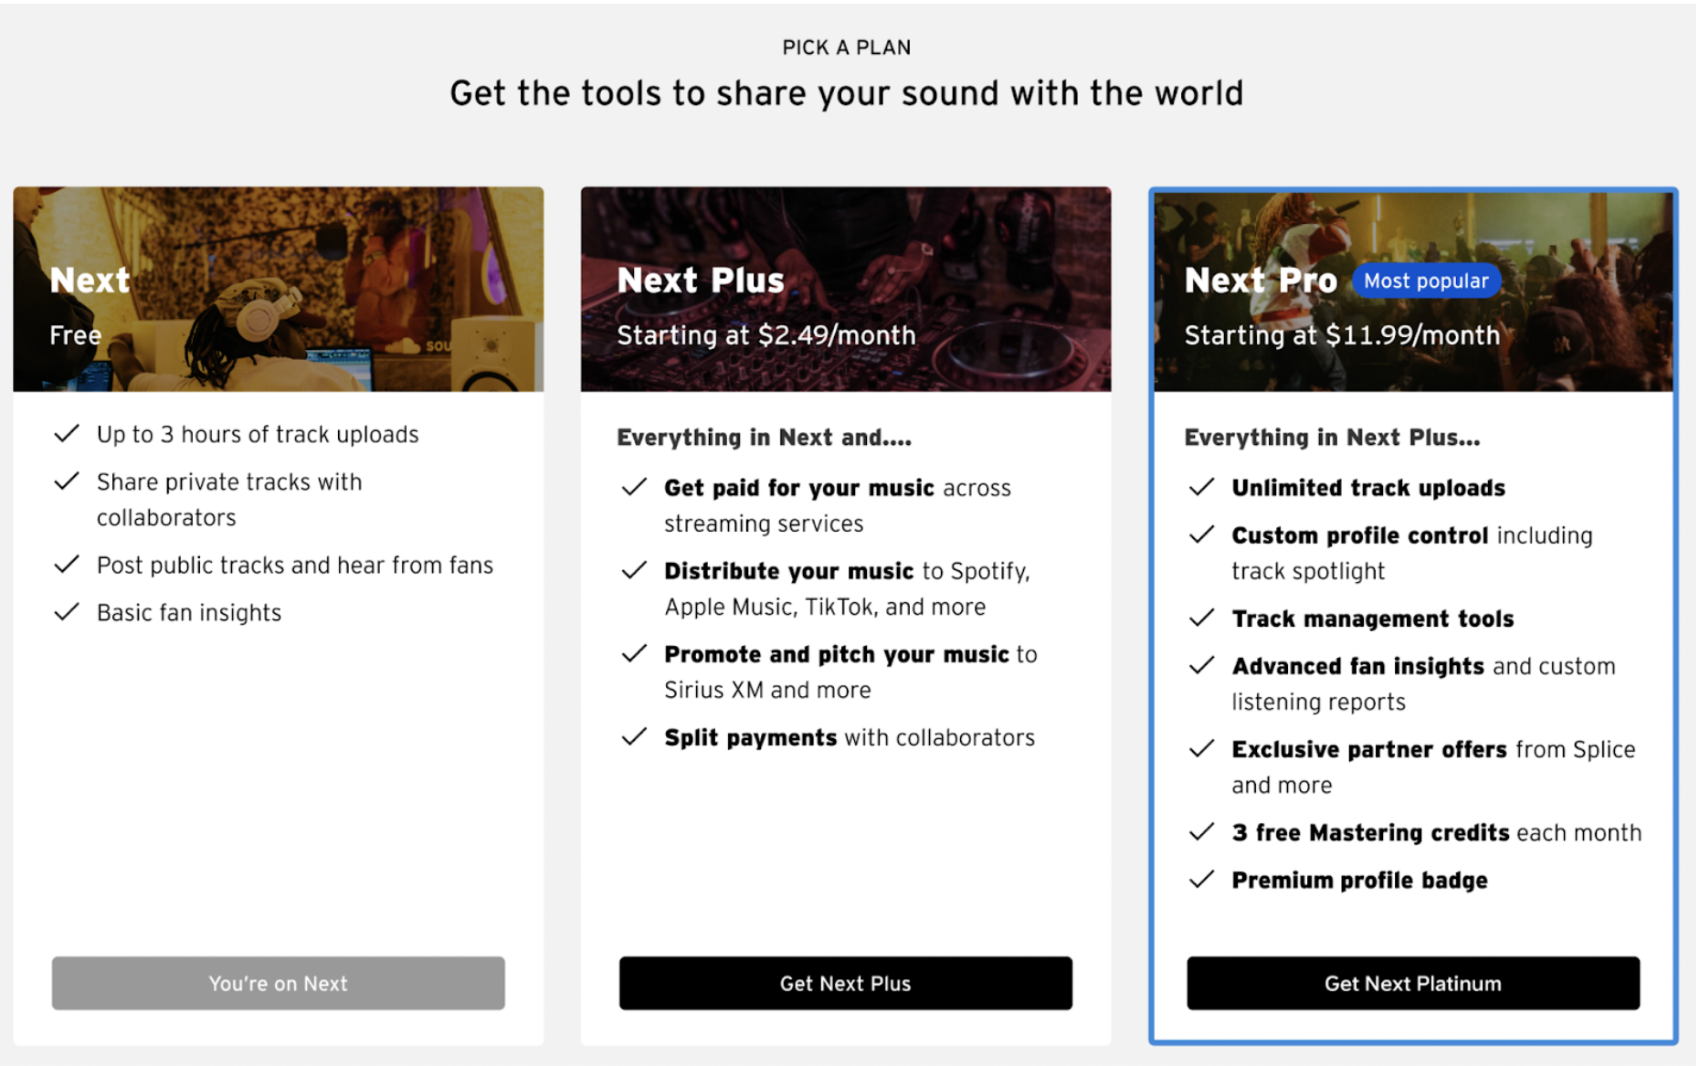
Task: Click Everything in Next and header text
Action: tap(763, 437)
